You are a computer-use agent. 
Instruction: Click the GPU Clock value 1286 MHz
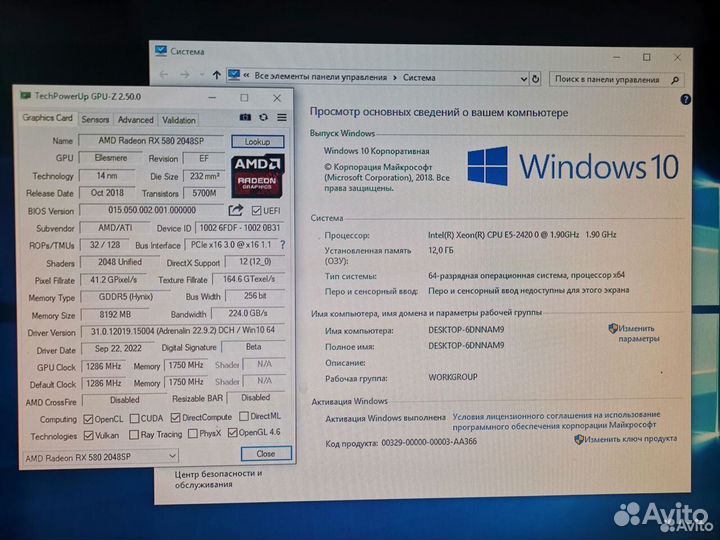[104, 366]
